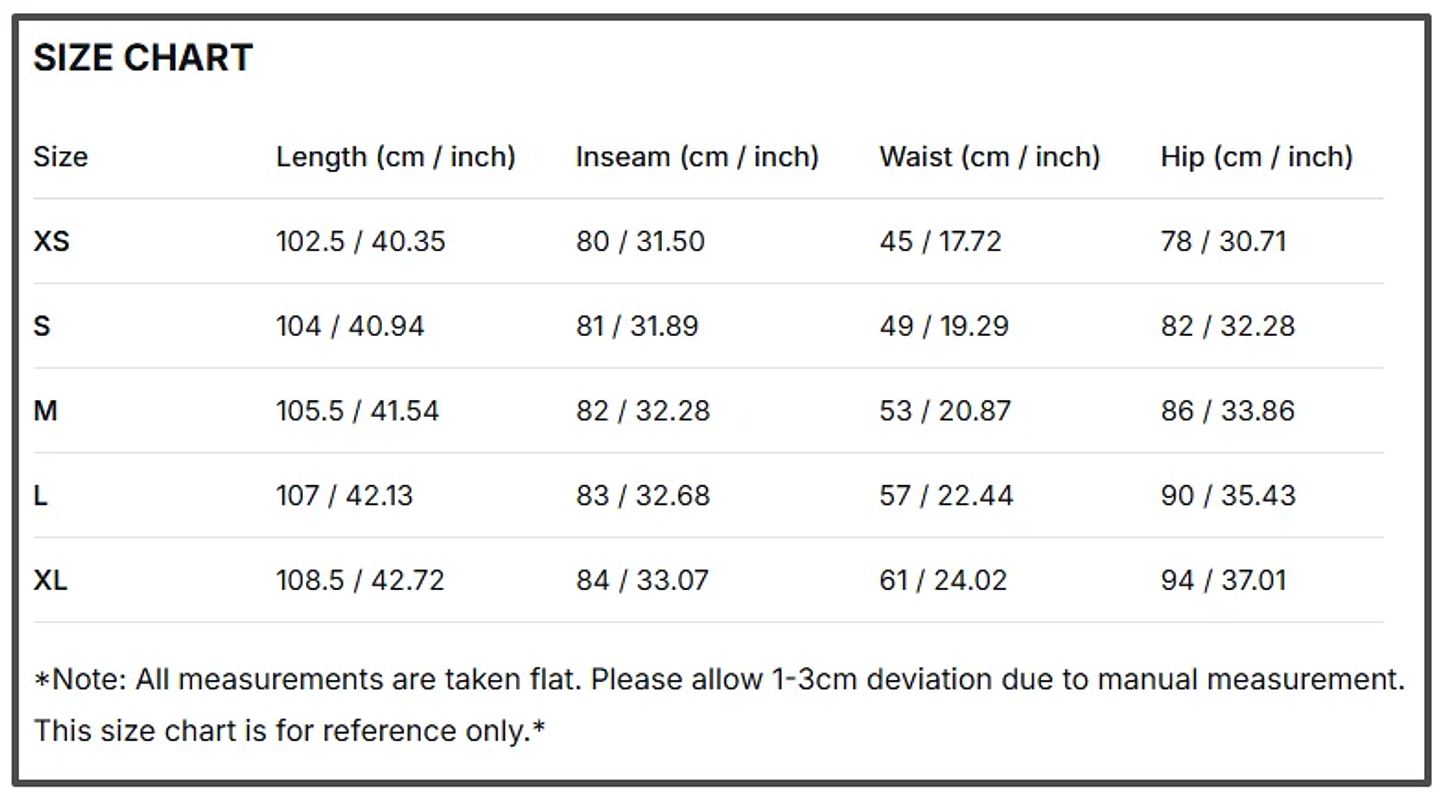Select the Waist (cm / inch) column header
The width and height of the screenshot is (1440, 792).
tap(989, 157)
